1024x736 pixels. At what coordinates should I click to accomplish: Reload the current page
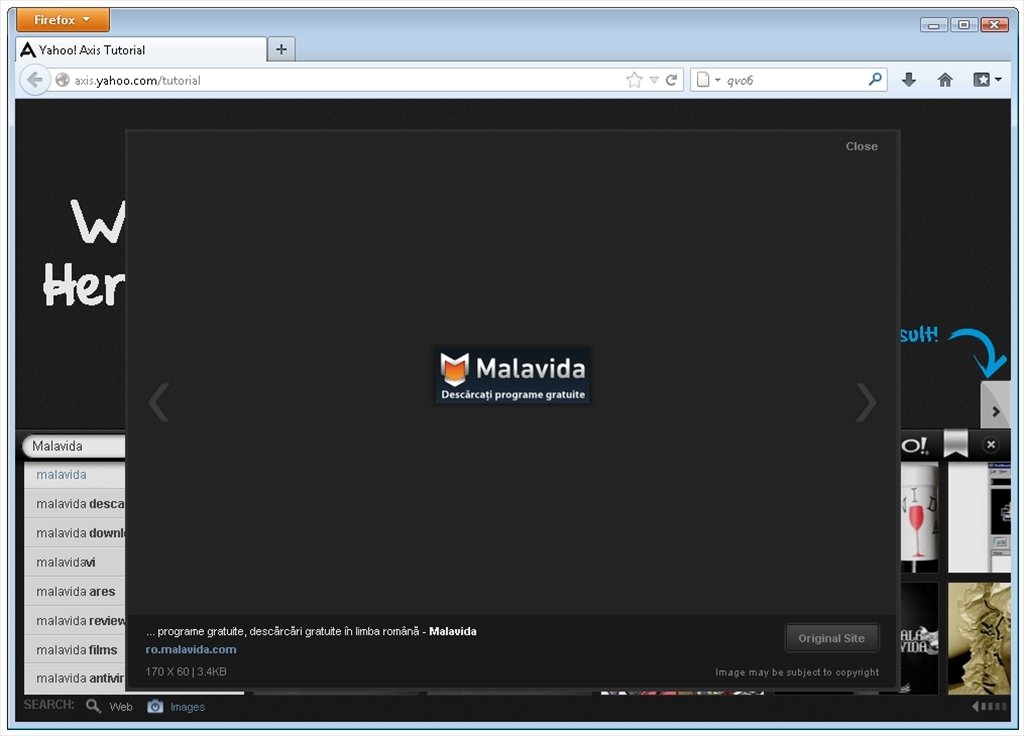tap(671, 80)
